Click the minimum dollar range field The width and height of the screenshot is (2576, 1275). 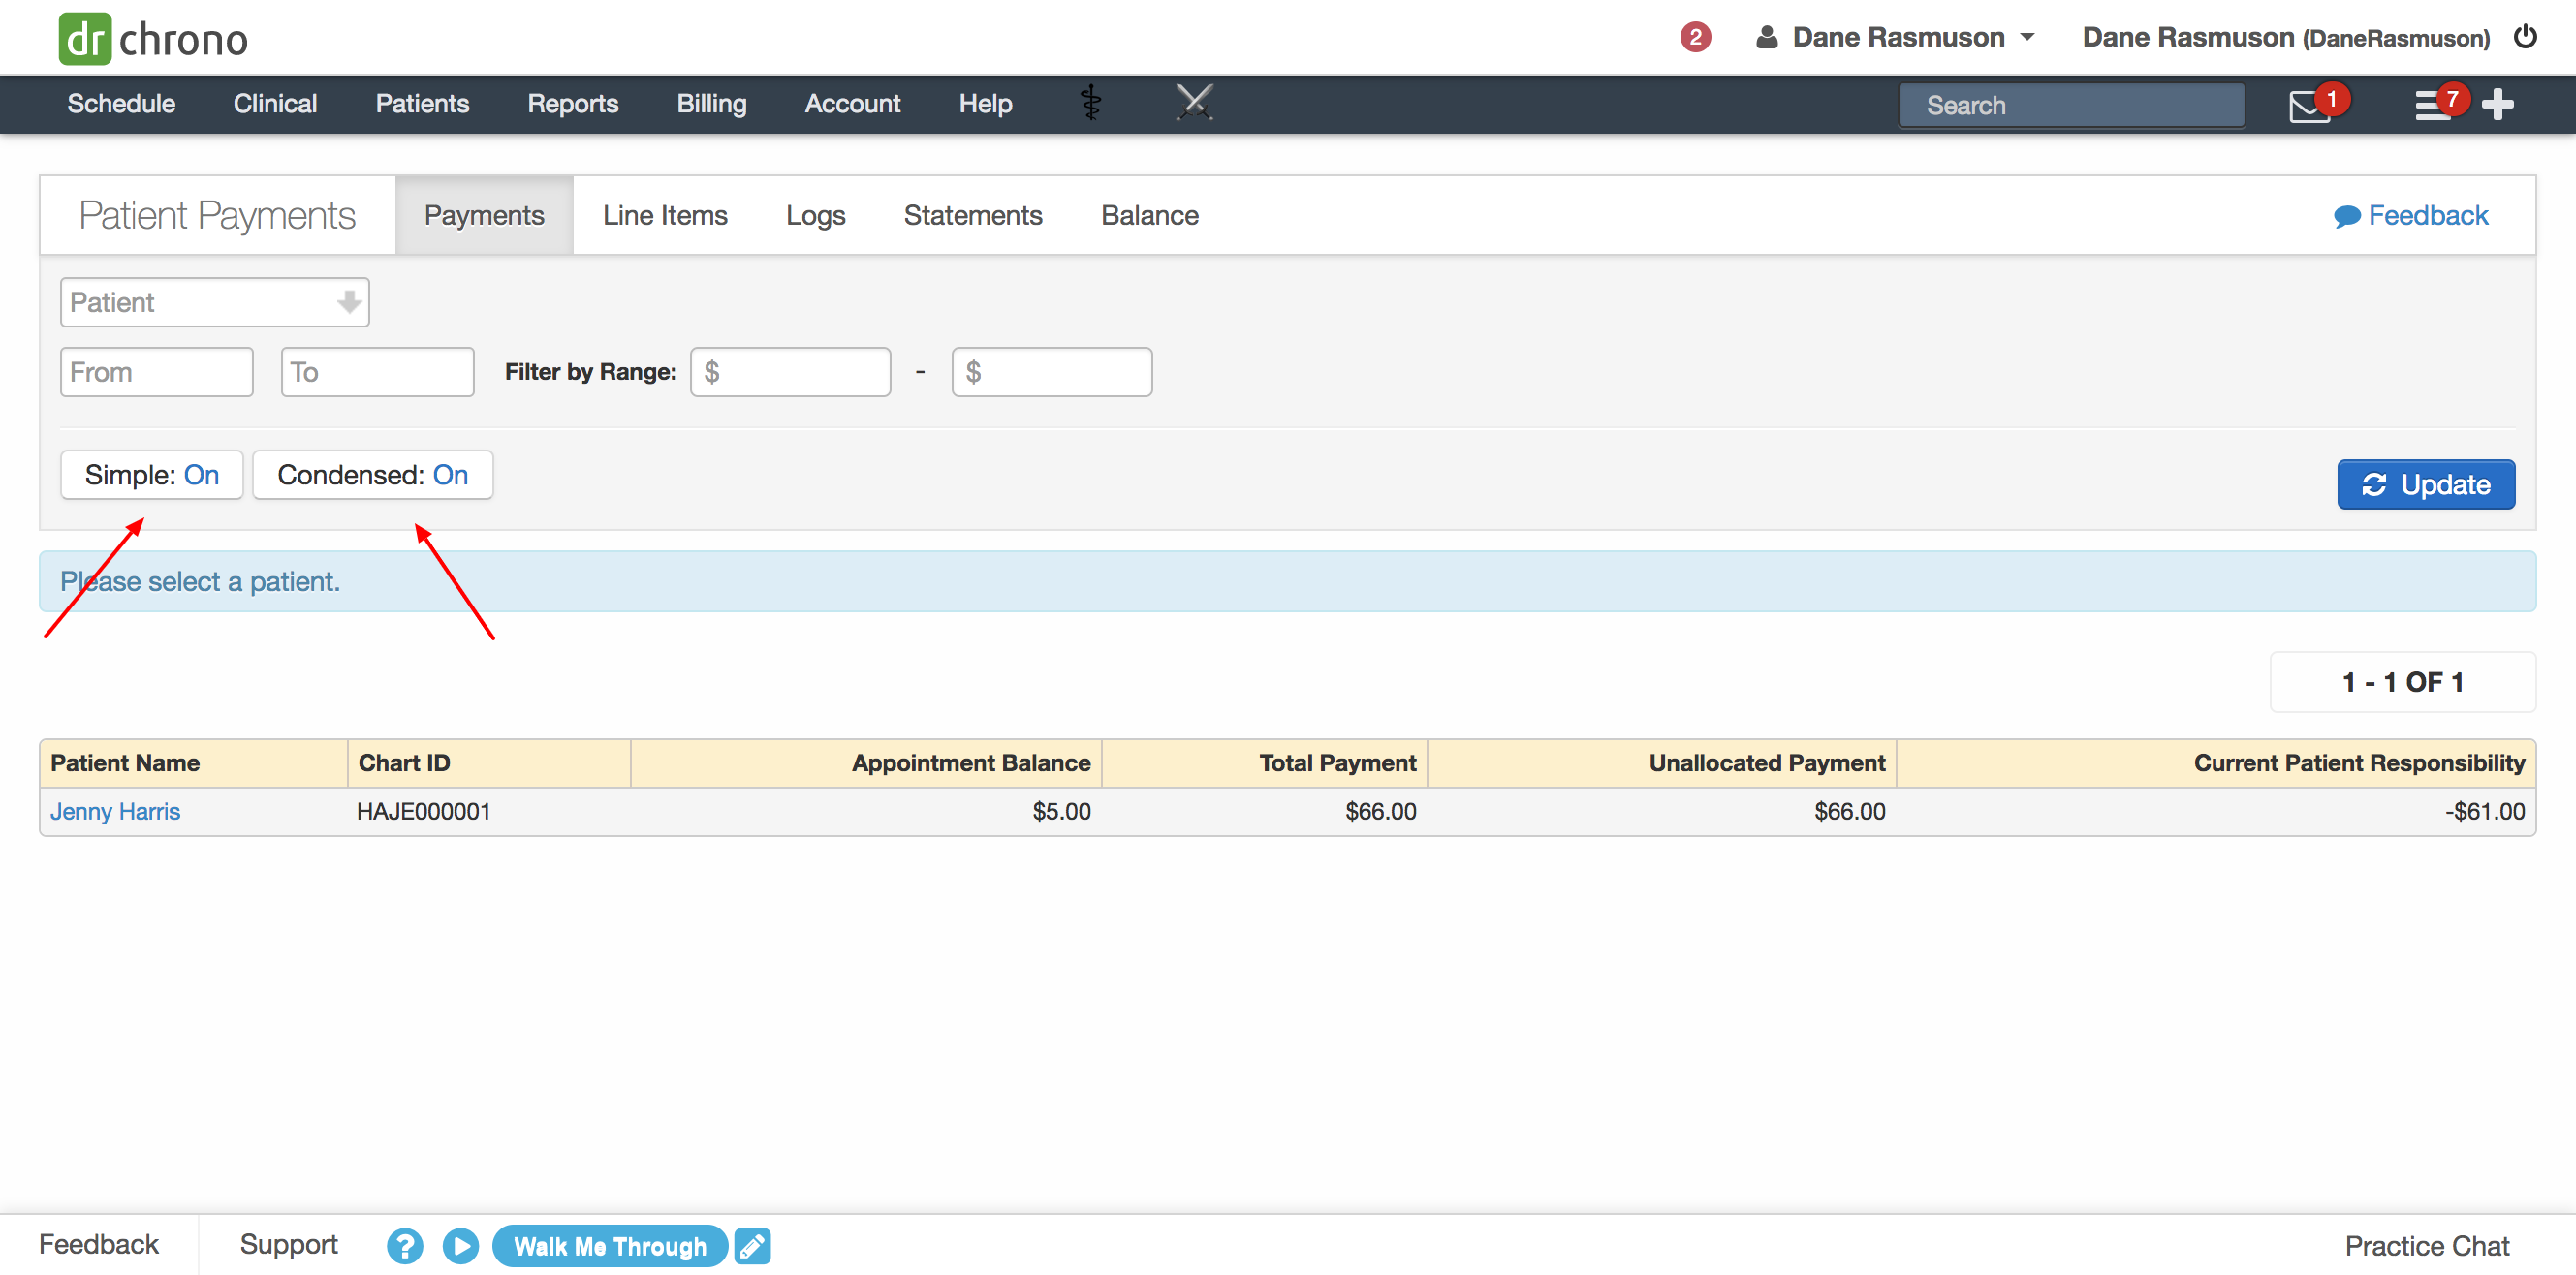coord(790,372)
